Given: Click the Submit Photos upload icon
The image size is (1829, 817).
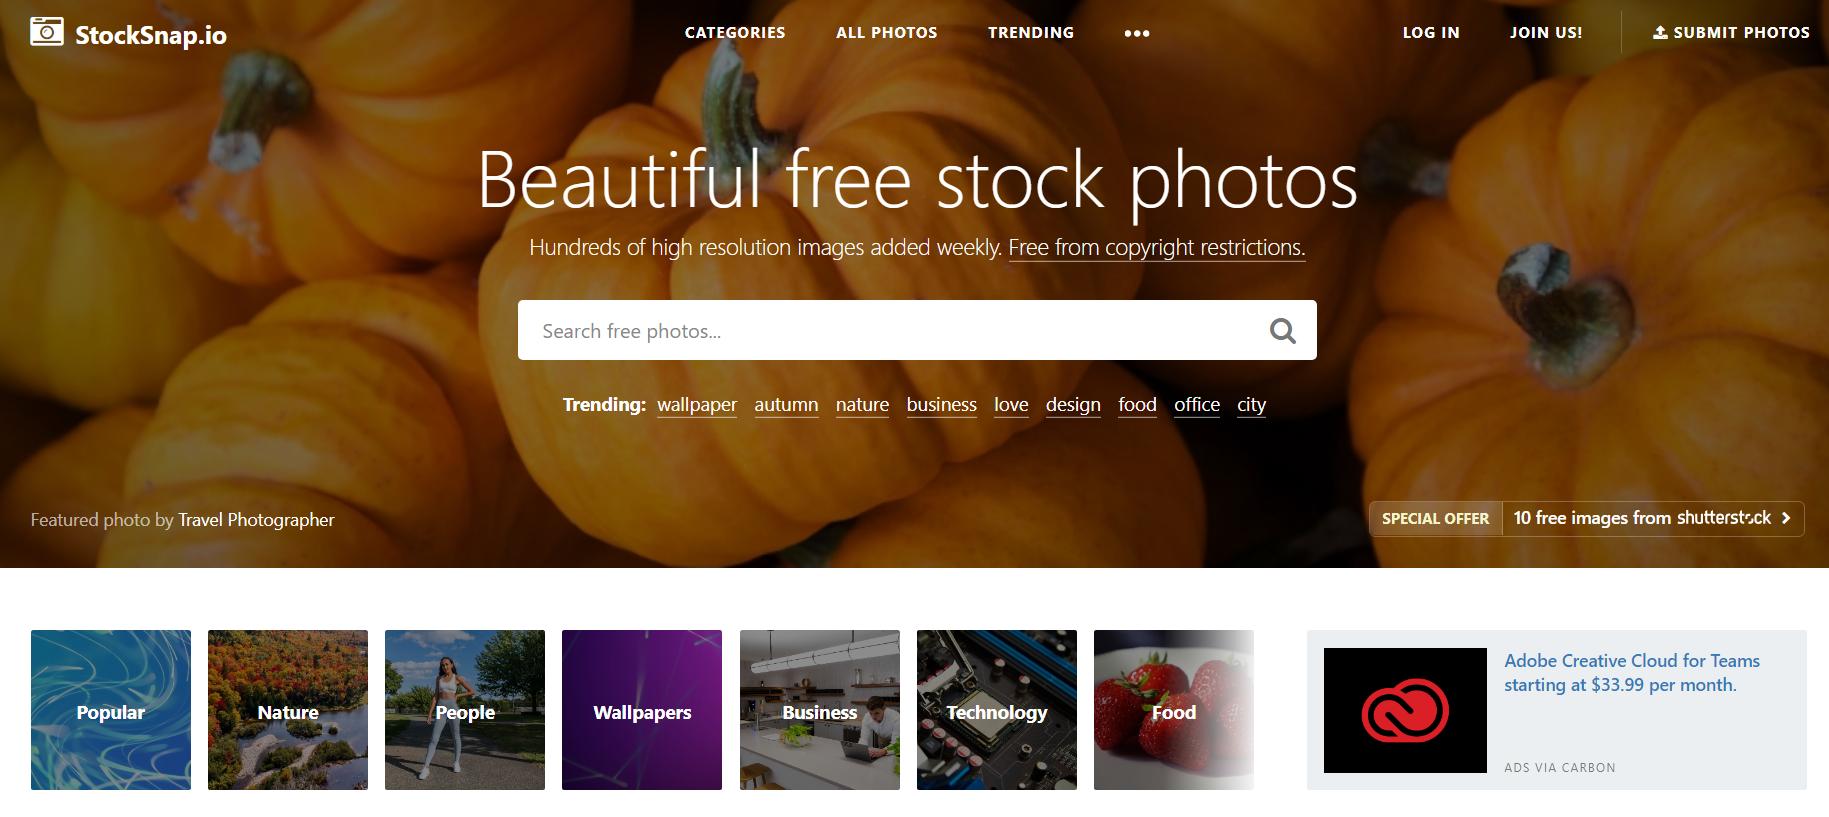Looking at the screenshot, I should click(x=1660, y=32).
